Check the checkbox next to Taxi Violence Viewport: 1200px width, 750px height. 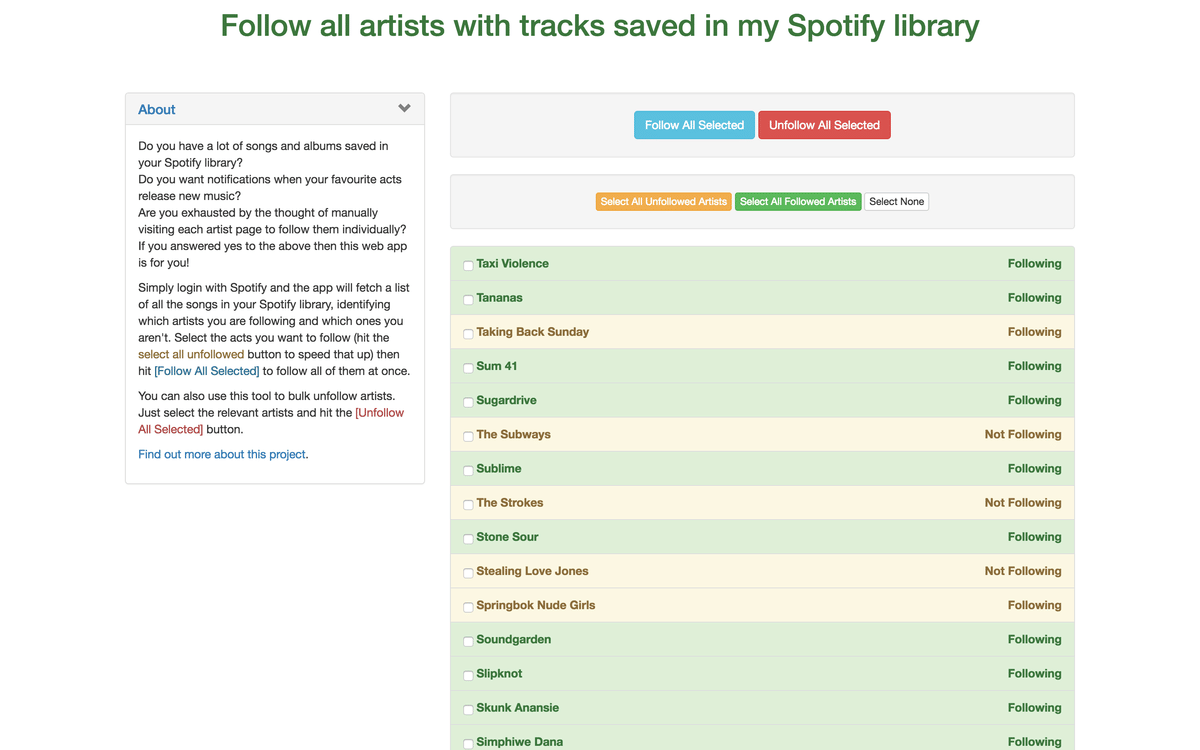468,265
